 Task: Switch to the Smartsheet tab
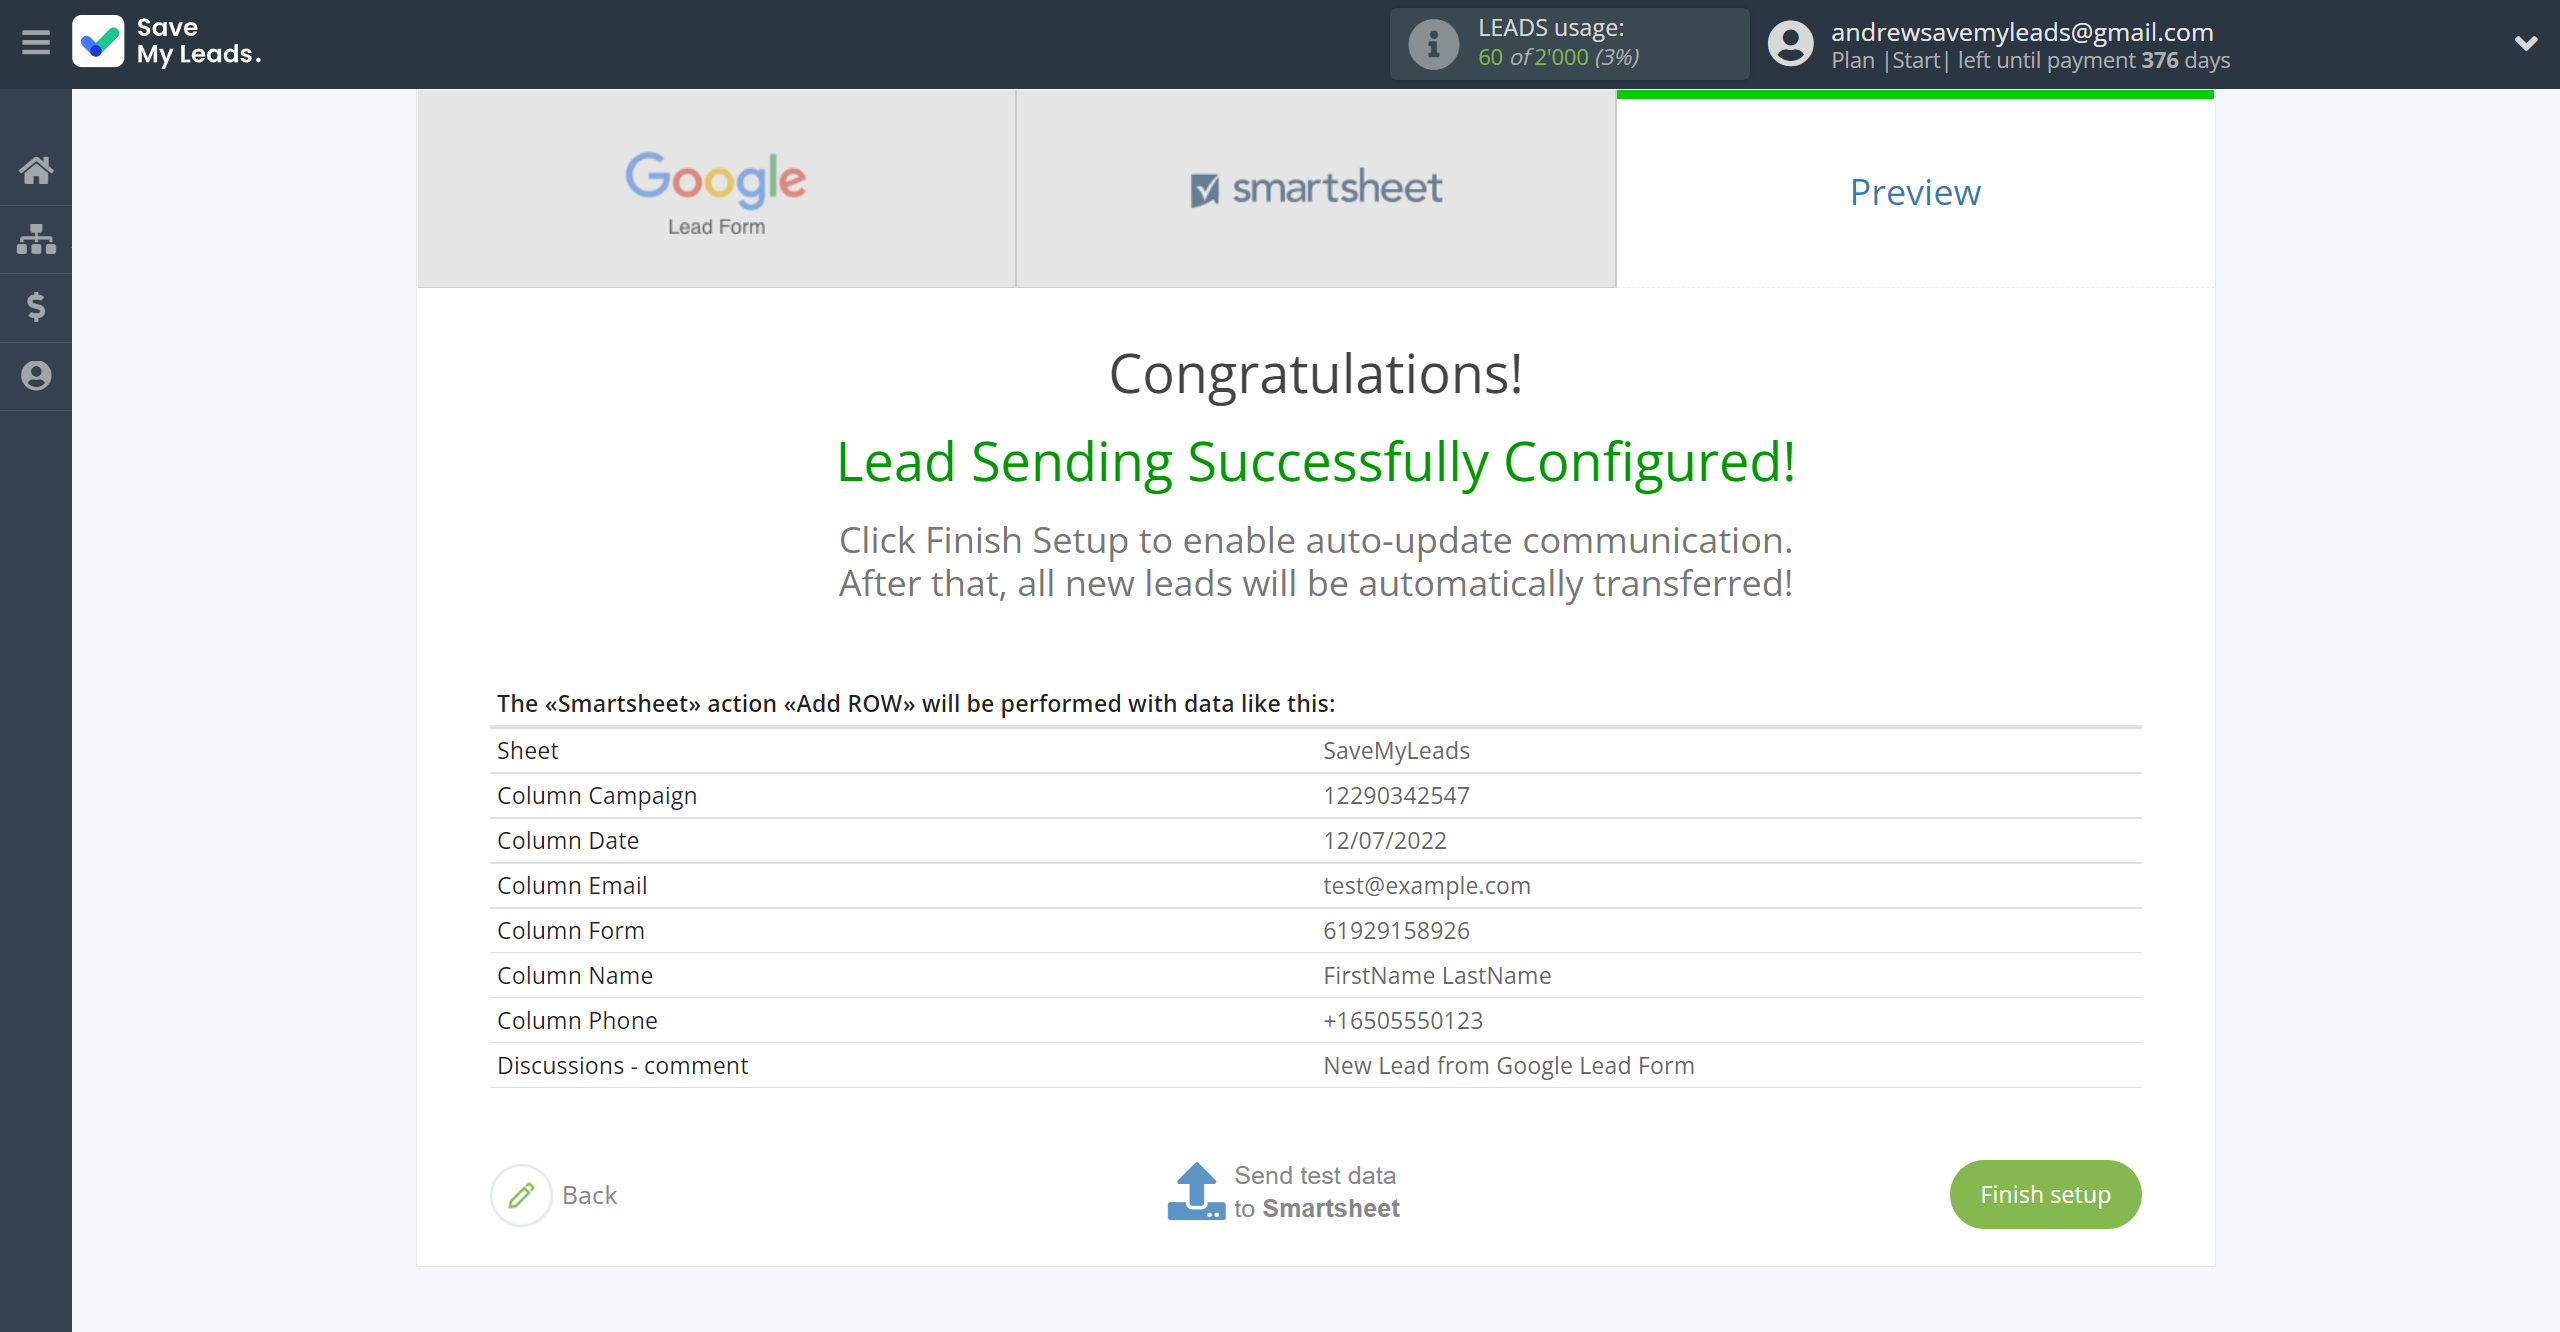coord(1316,189)
